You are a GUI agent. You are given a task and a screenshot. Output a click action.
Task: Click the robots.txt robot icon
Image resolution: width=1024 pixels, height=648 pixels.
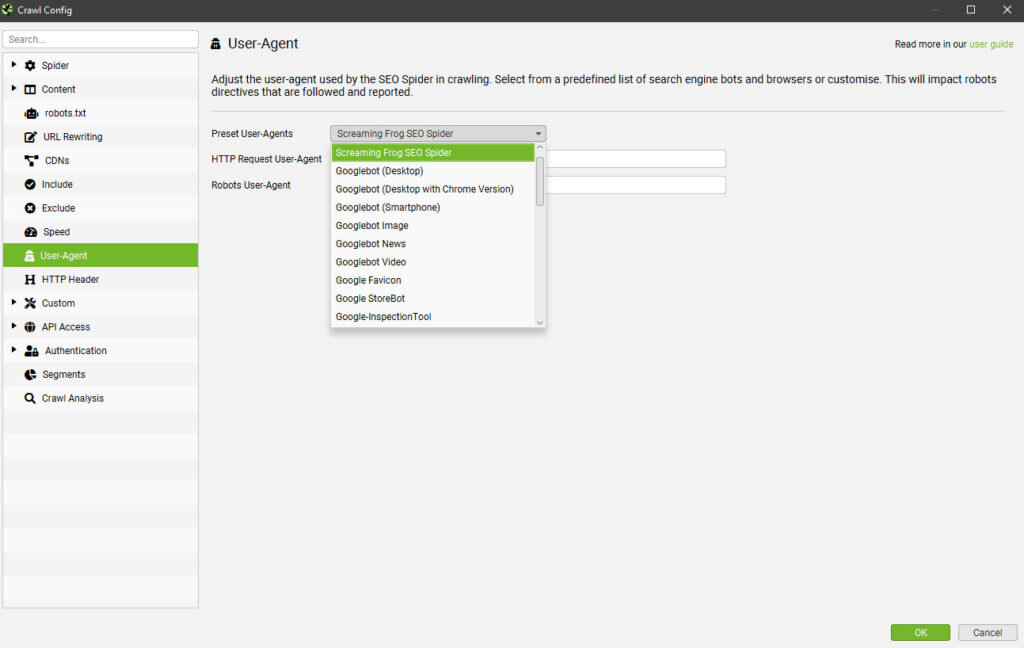pyautogui.click(x=31, y=113)
